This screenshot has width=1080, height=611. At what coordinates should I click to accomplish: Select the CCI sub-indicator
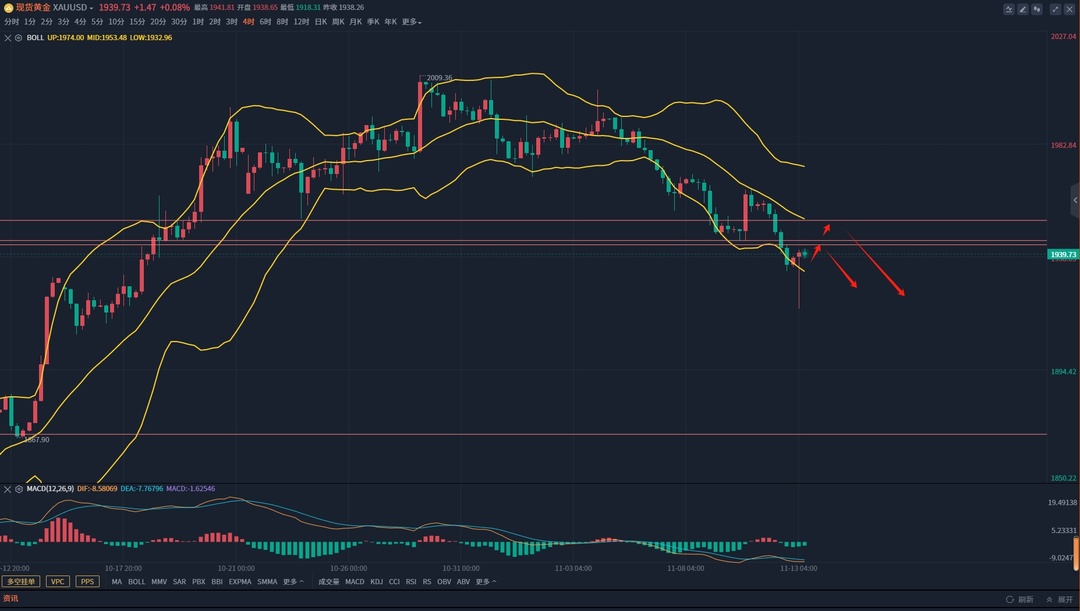coord(394,582)
